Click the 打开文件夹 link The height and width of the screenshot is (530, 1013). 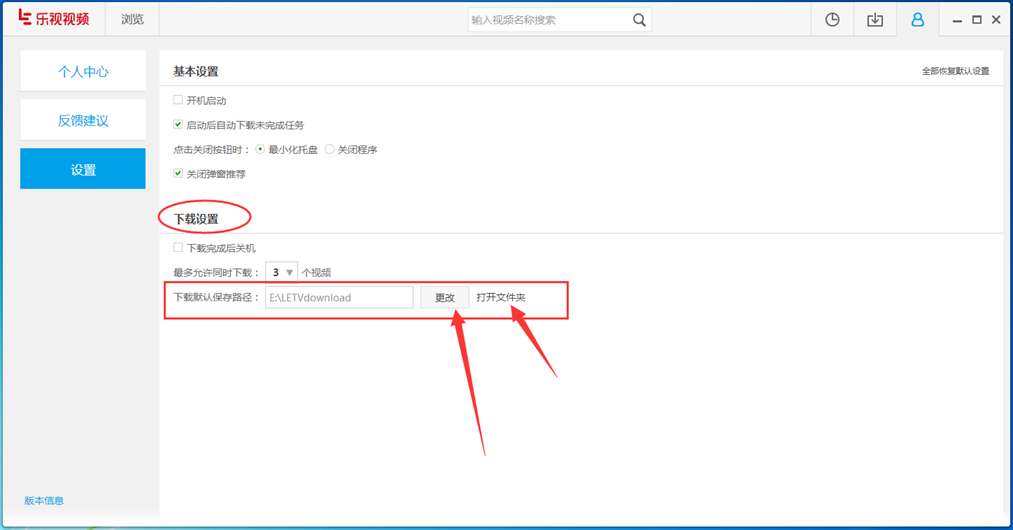pos(501,297)
